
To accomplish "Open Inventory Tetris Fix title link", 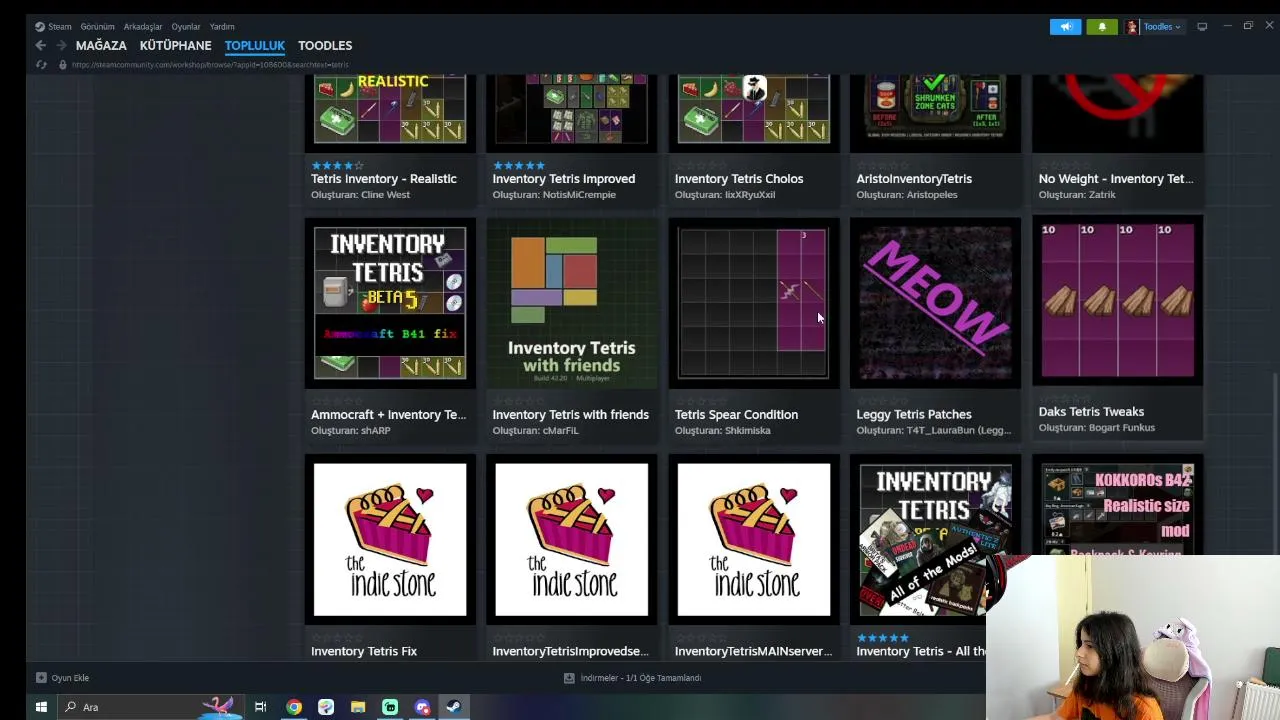I will pos(364,652).
